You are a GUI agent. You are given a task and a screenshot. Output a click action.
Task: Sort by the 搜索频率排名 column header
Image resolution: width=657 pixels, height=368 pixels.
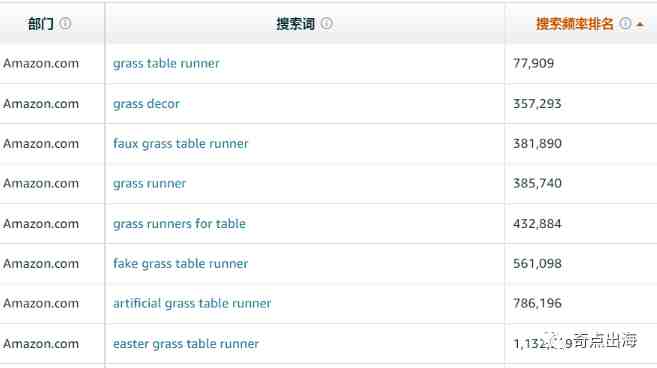(x=574, y=23)
